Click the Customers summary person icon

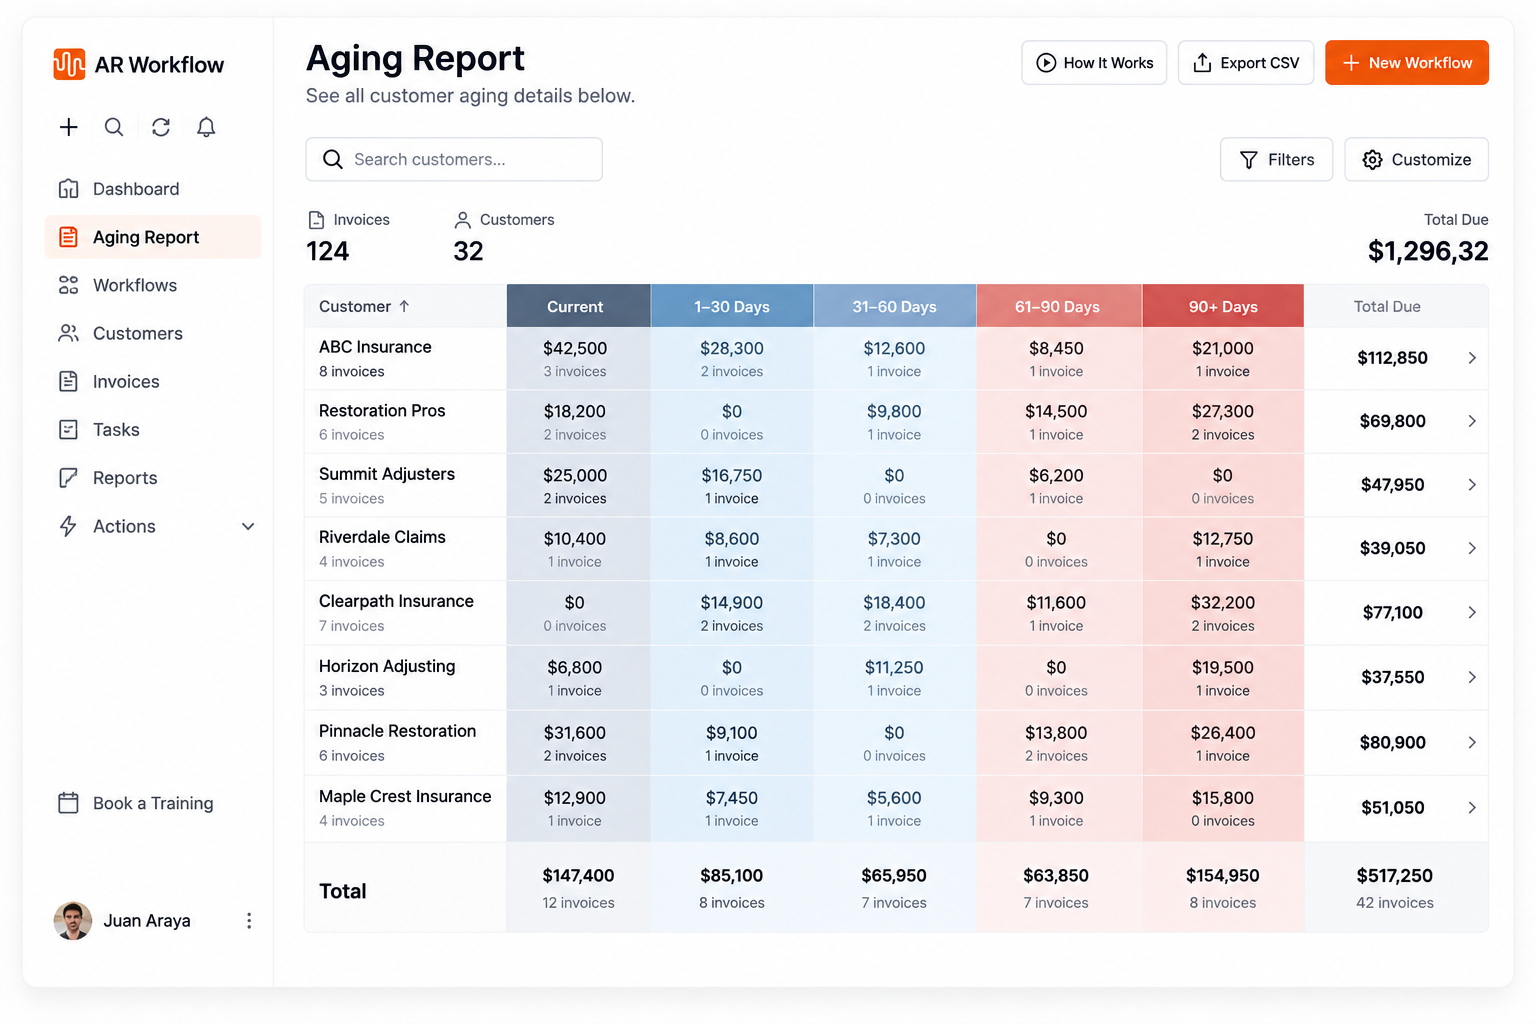(463, 220)
